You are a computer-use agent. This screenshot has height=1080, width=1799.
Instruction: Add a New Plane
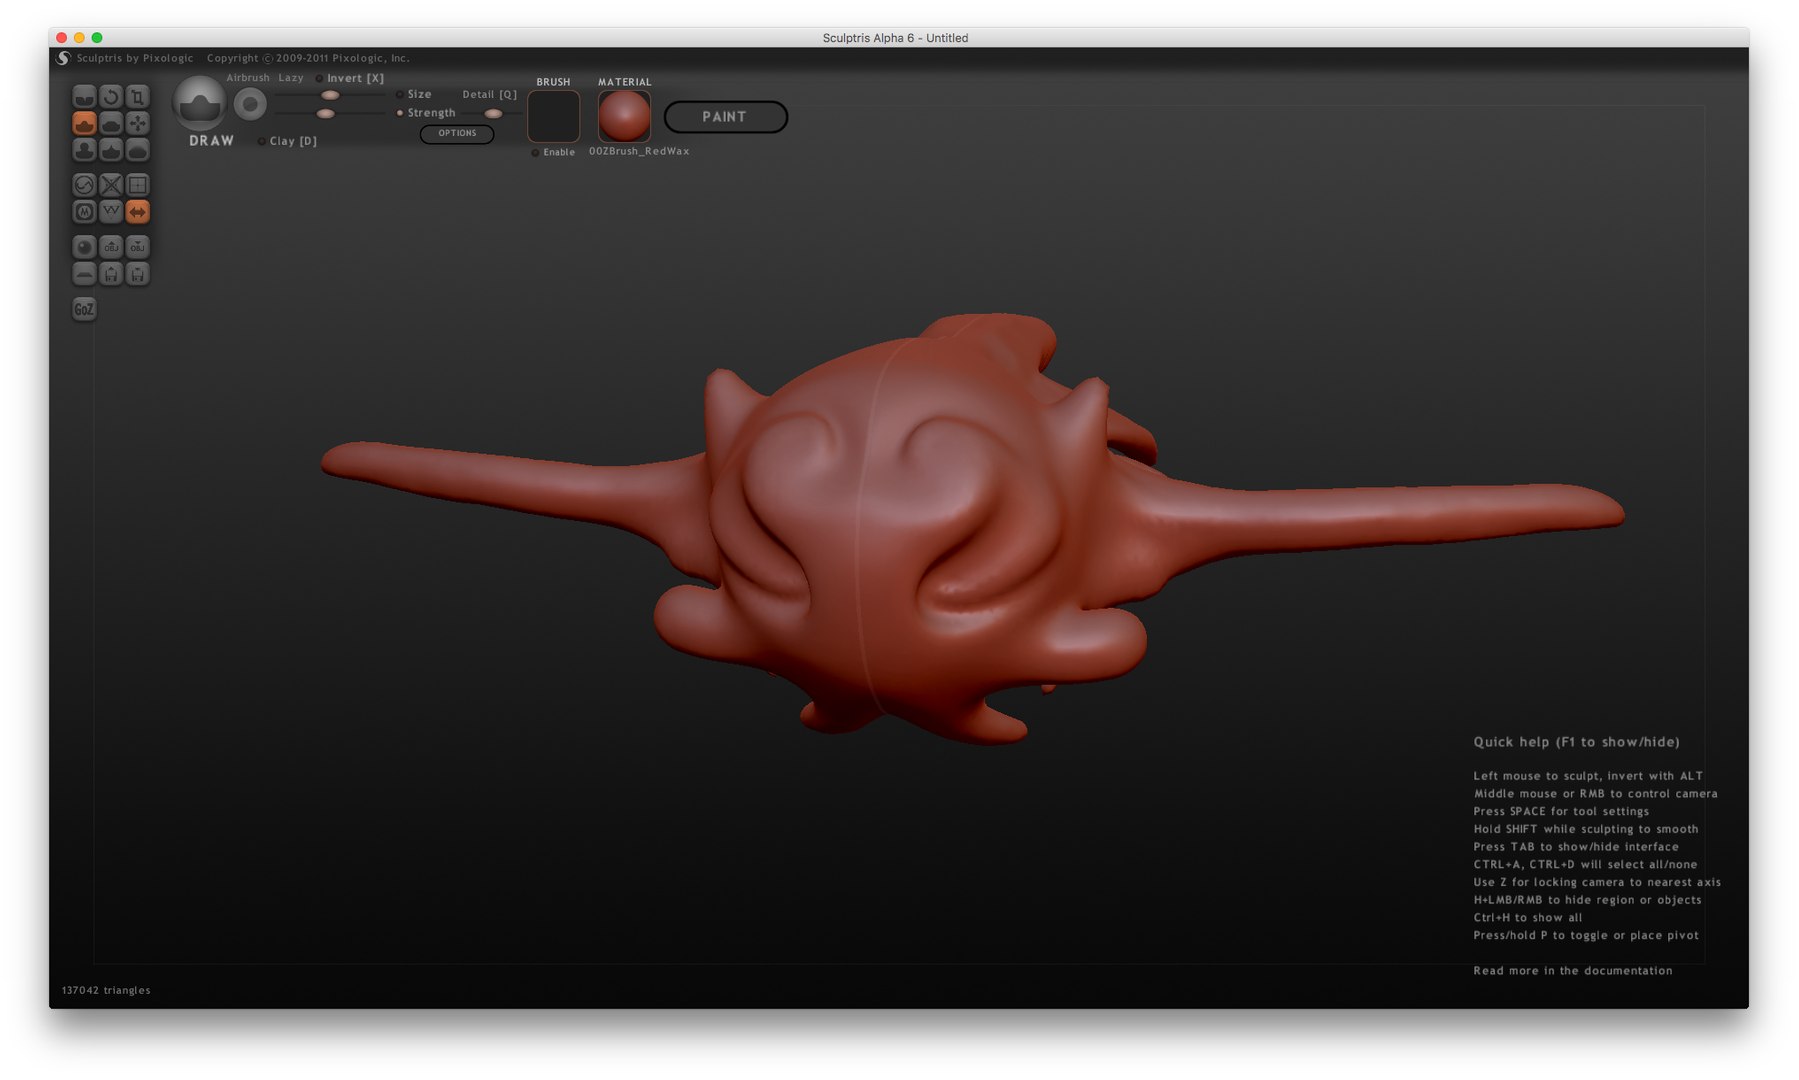84,274
